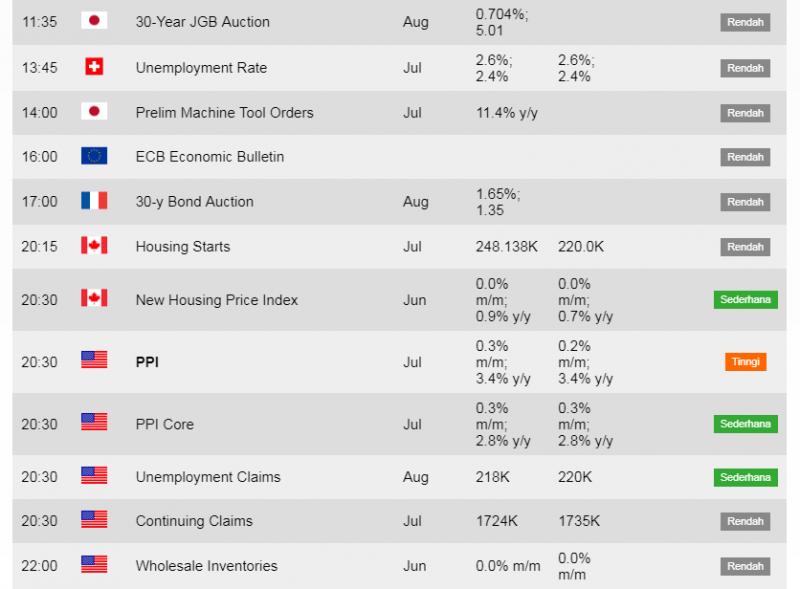This screenshot has height=589, width=800.
Task: Click the US flag beside PPI
Action: 94,360
